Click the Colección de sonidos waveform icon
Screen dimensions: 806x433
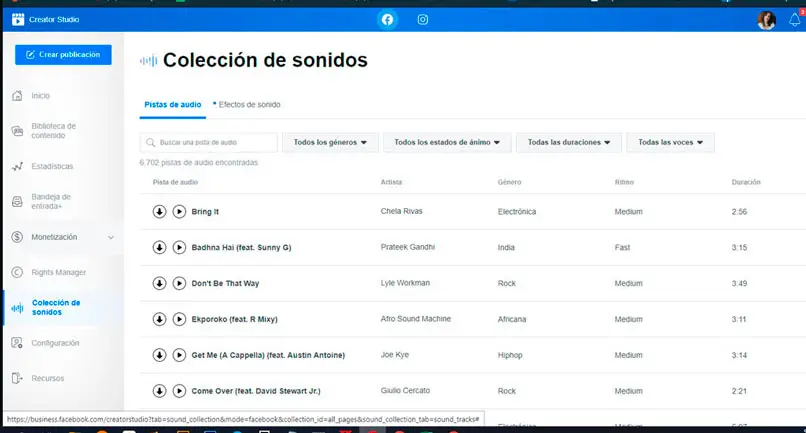coord(17,309)
